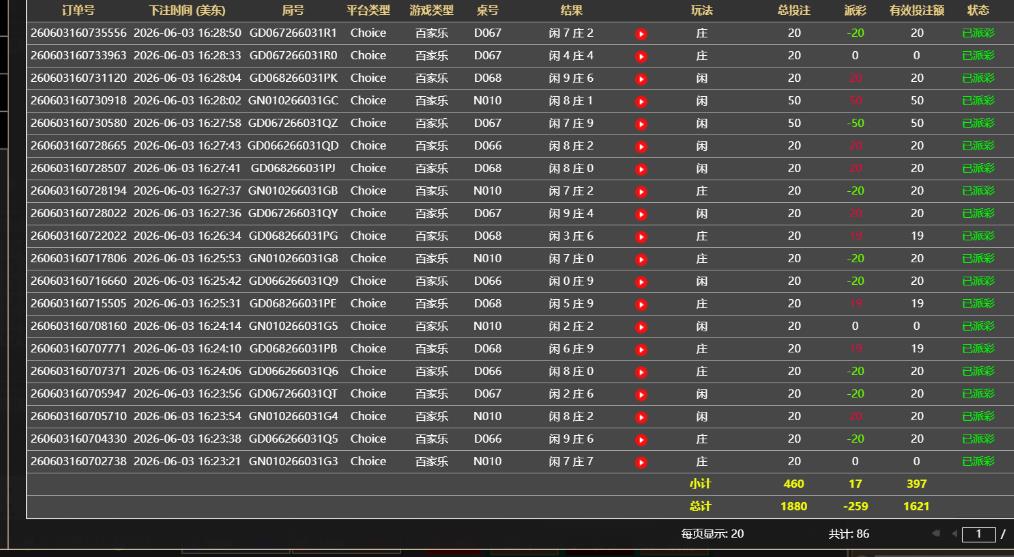Click the 结果 column header
The height and width of the screenshot is (557, 1014).
pos(571,10)
